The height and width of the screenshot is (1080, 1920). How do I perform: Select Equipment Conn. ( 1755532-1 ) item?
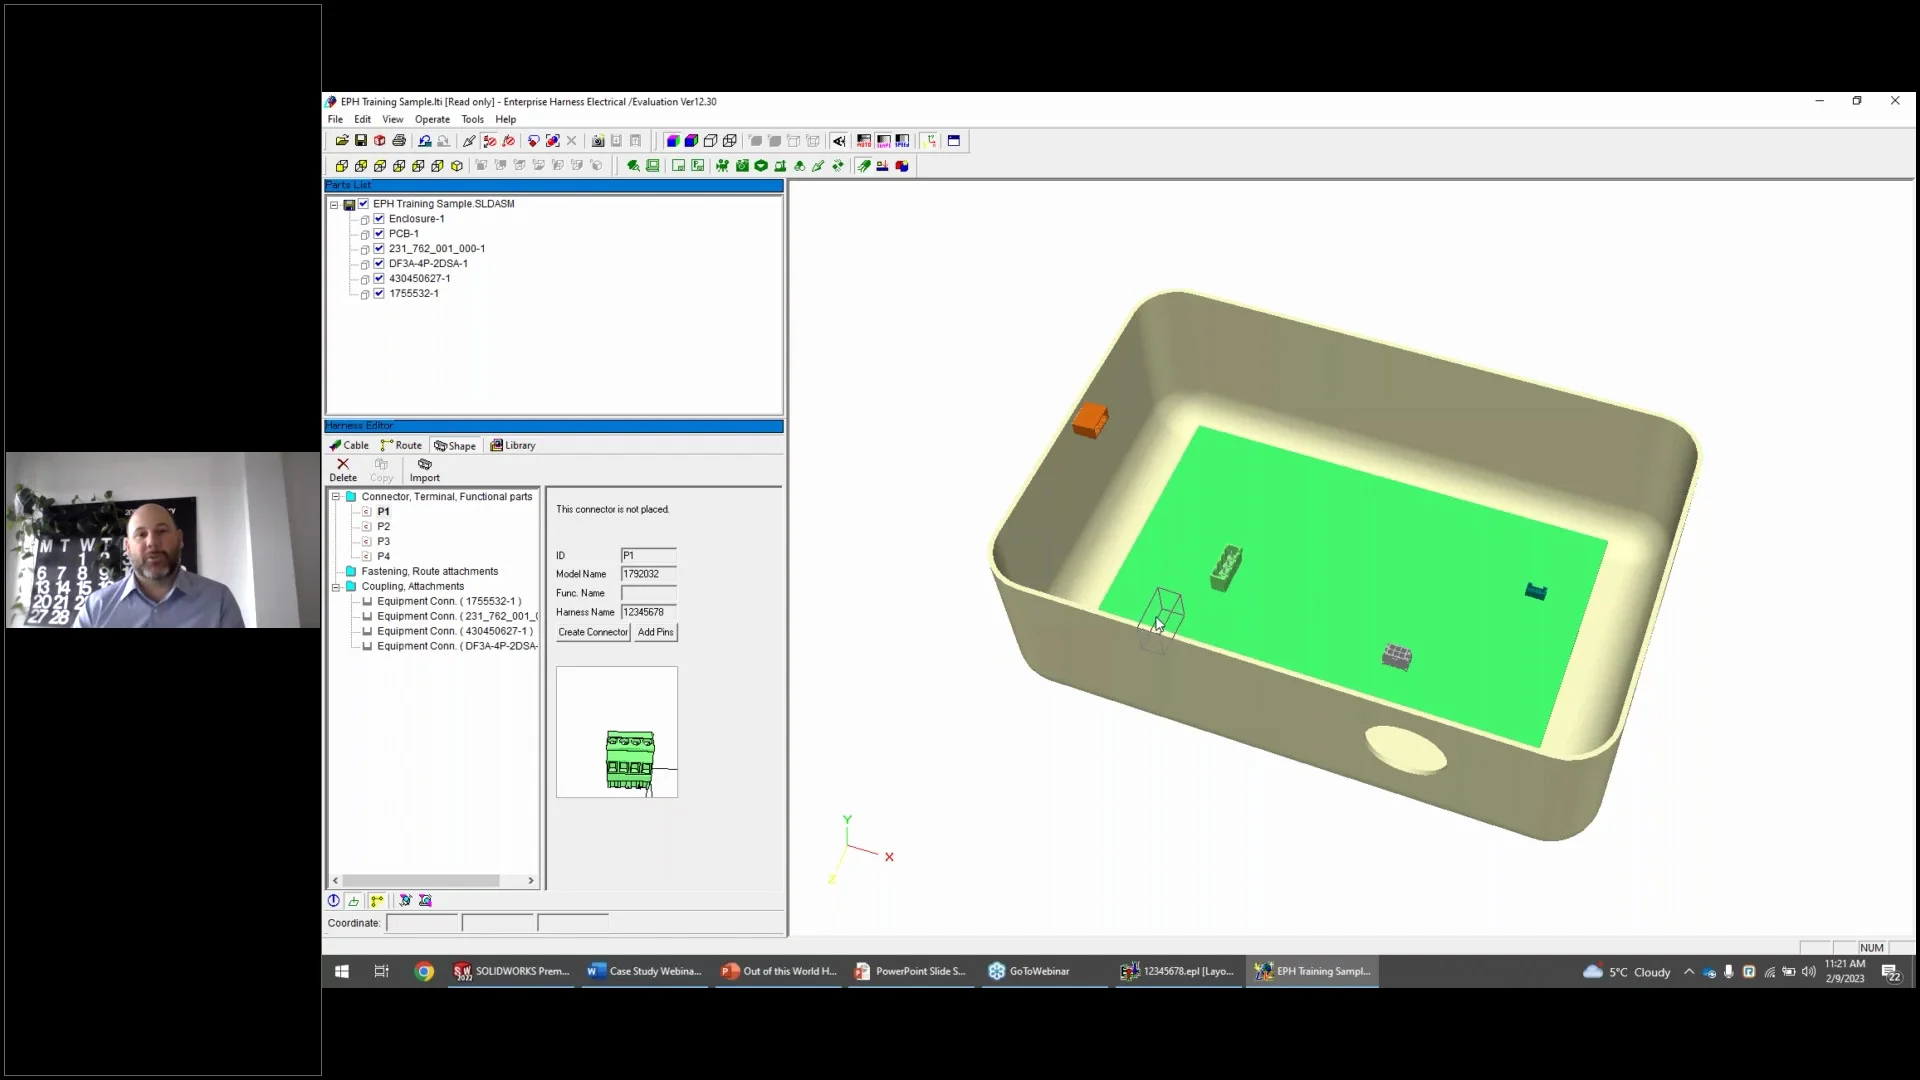pos(449,602)
